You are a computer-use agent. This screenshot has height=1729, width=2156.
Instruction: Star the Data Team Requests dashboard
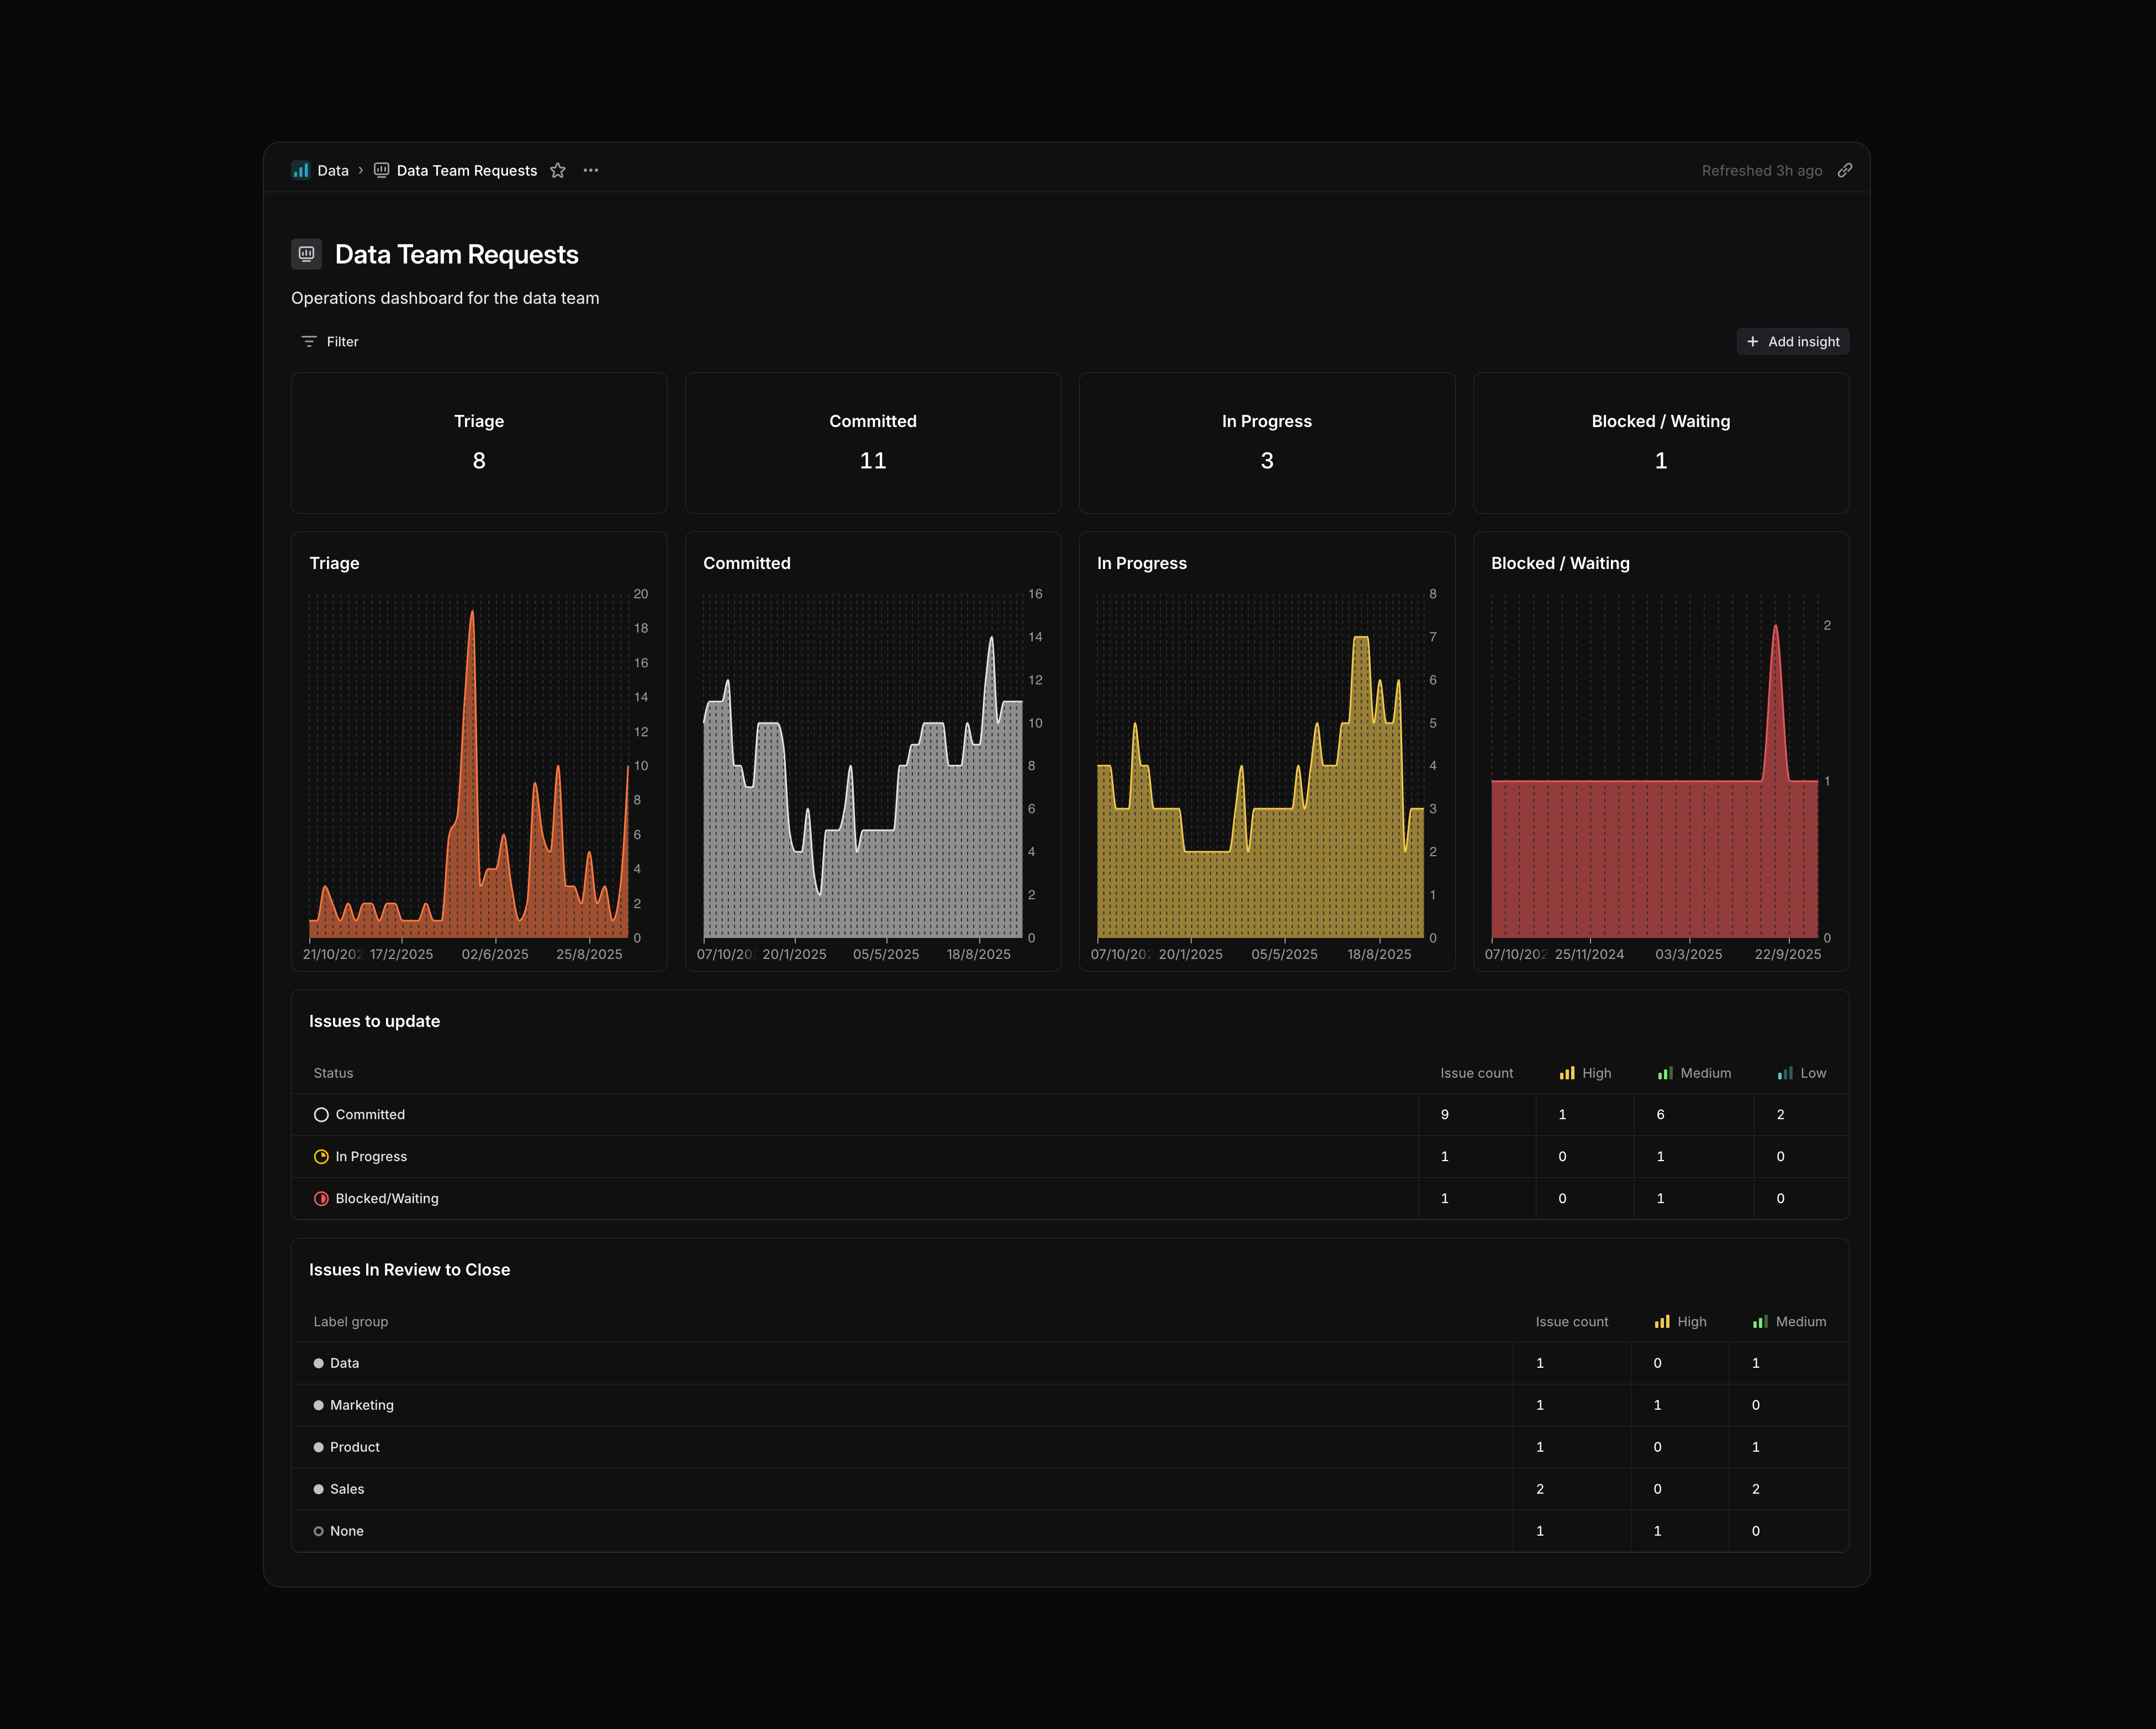(x=558, y=171)
